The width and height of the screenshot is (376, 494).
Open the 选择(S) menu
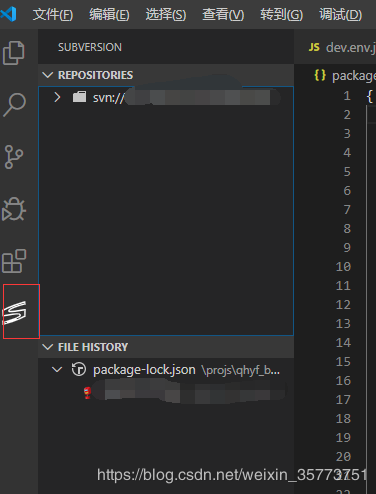coord(166,14)
